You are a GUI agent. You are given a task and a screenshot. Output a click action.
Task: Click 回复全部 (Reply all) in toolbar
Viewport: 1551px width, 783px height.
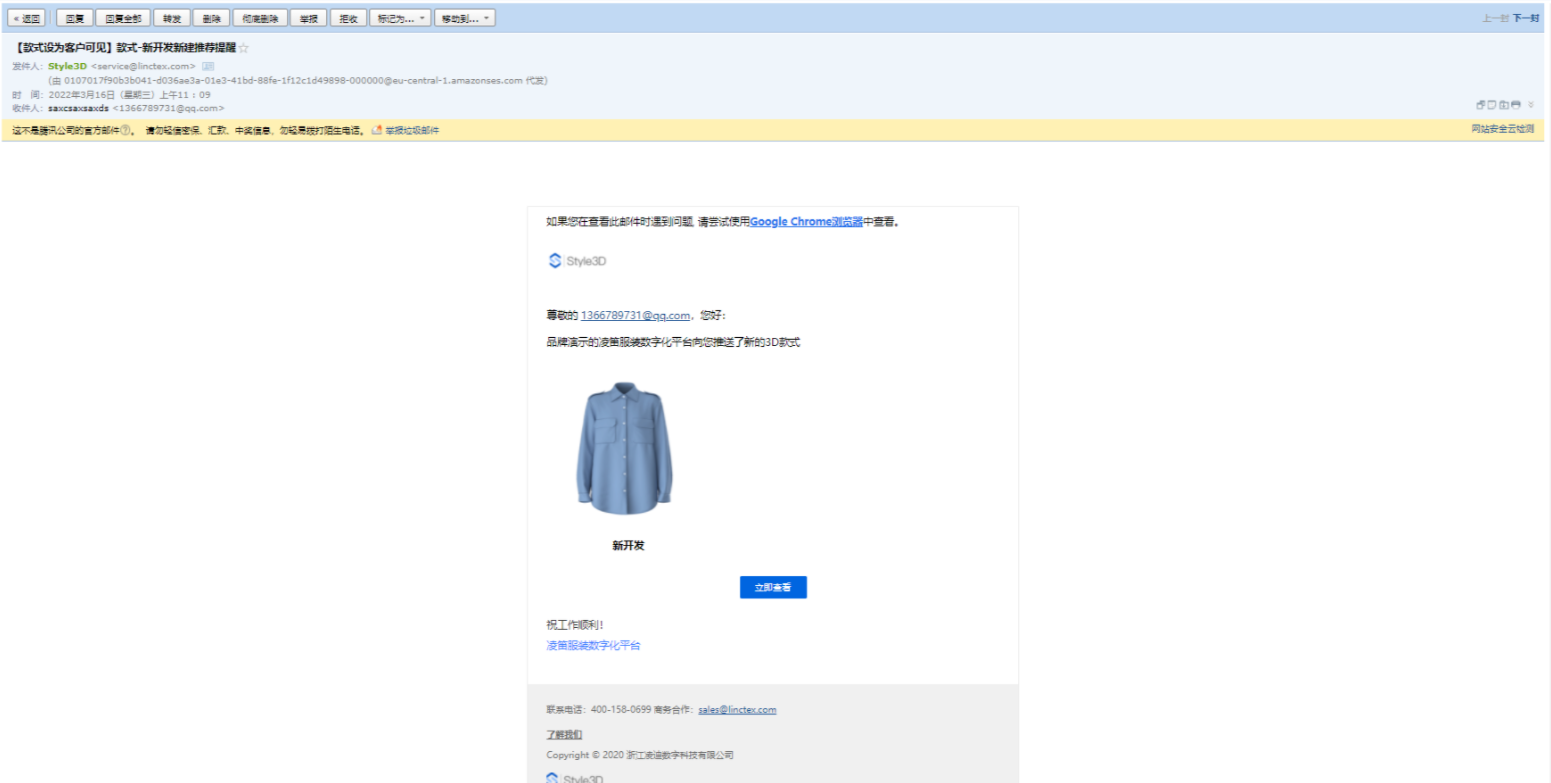[x=123, y=18]
